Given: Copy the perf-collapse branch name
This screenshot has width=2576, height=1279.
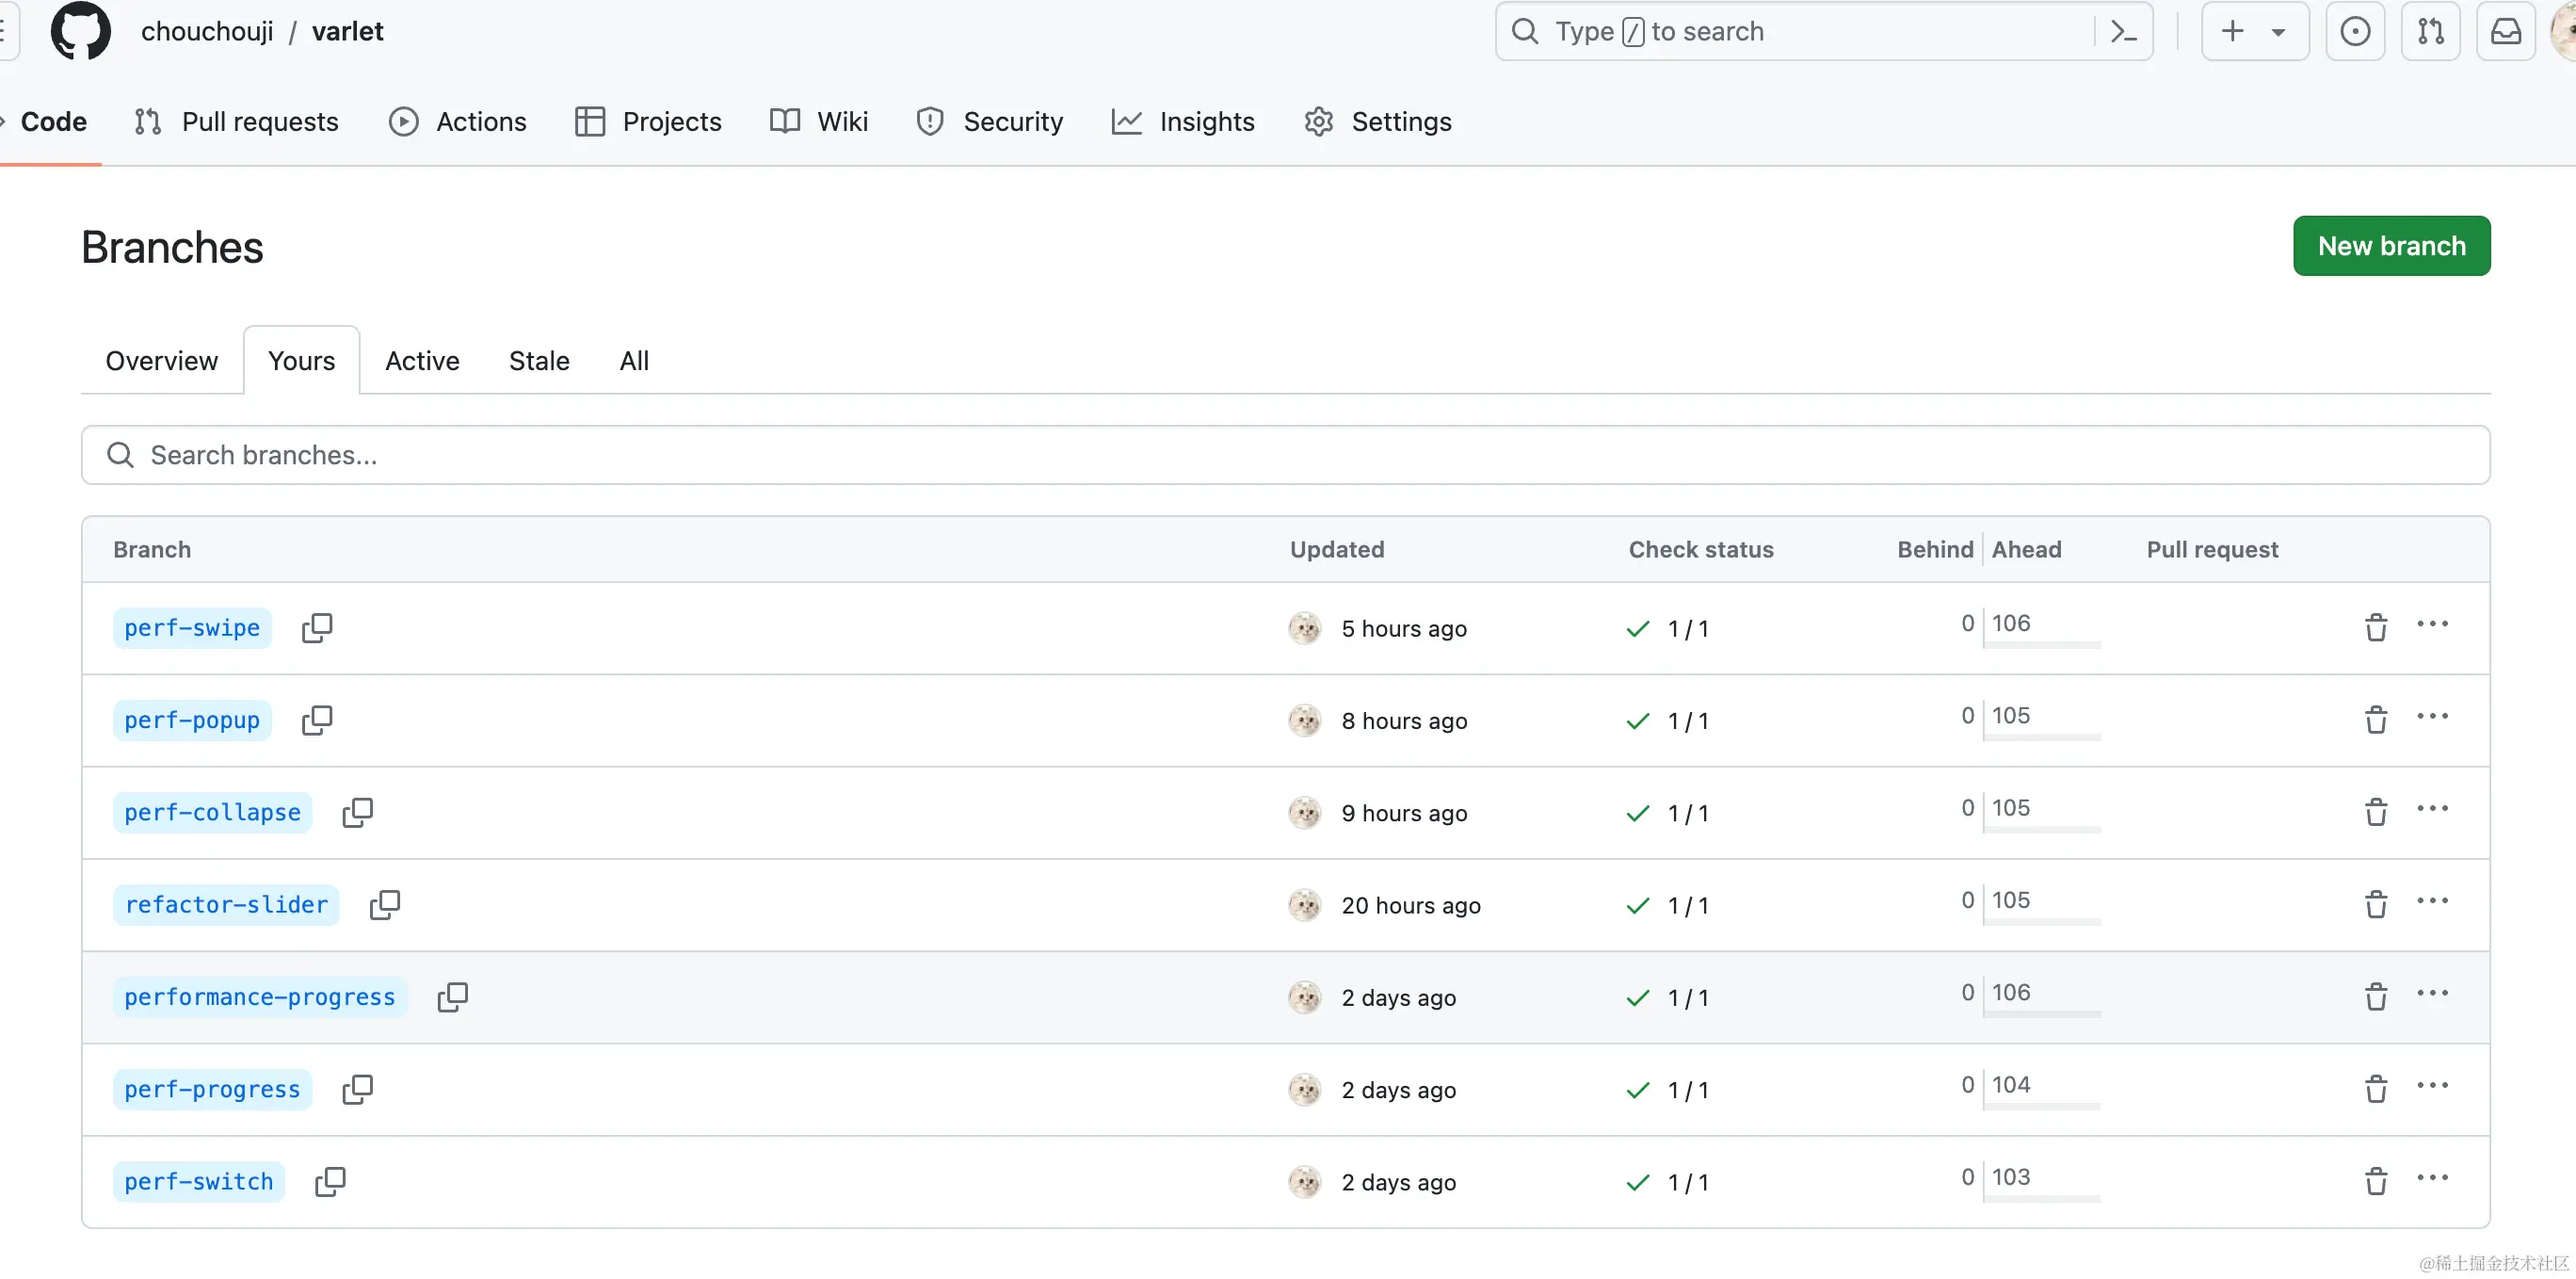Looking at the screenshot, I should coord(357,812).
